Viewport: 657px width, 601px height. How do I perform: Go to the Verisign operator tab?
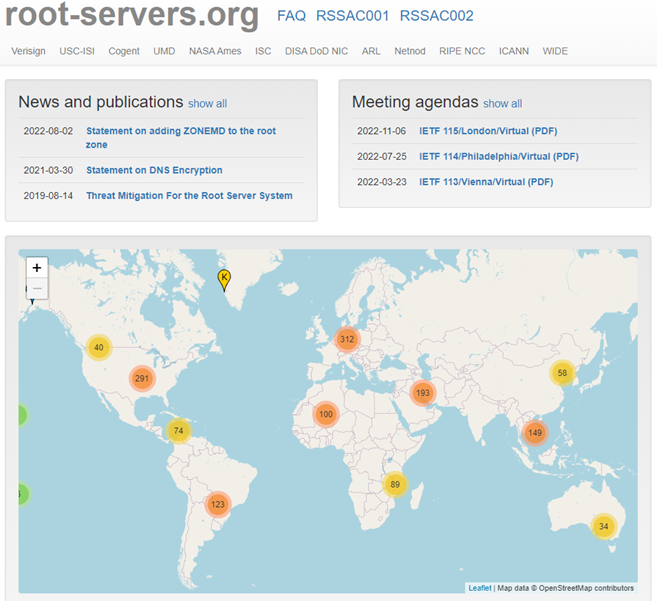pos(28,51)
